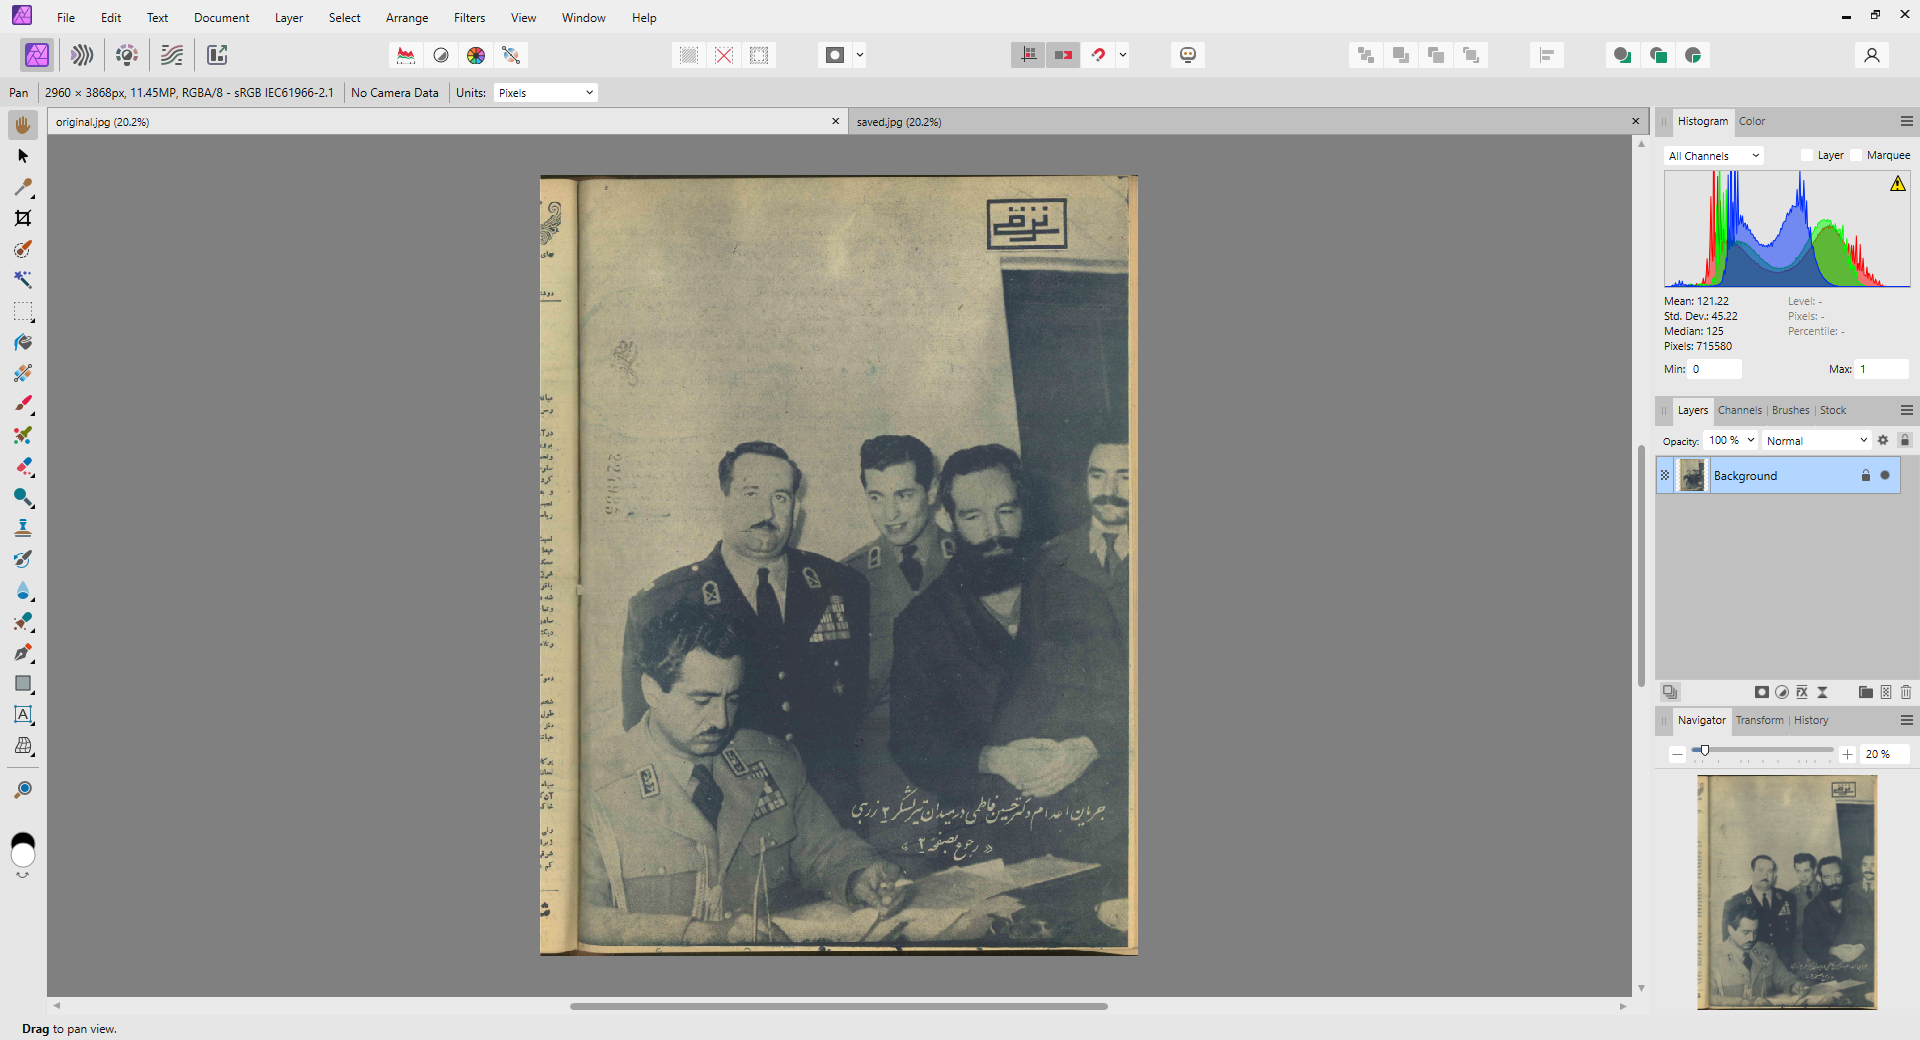Image resolution: width=1920 pixels, height=1040 pixels.
Task: Select the Rectangular Marquee tool
Action: tap(23, 311)
